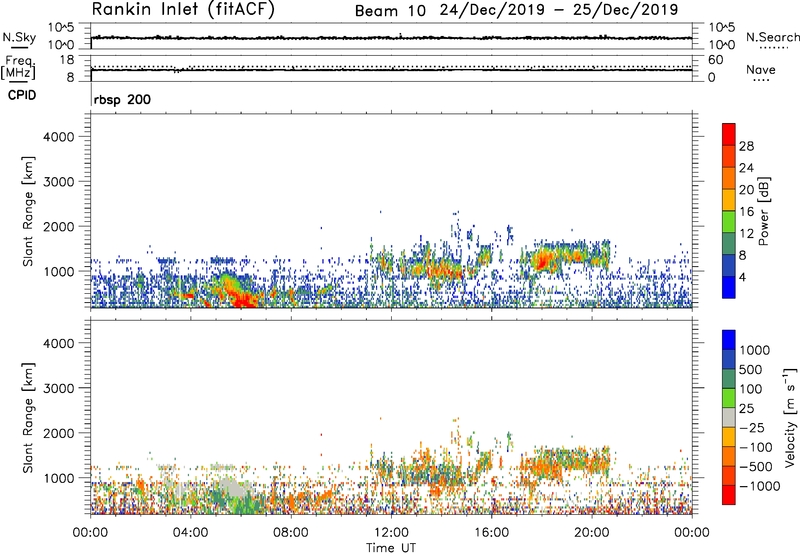The width and height of the screenshot is (800, 554).
Task: Click the '08:00' time axis label
Action: (x=291, y=533)
